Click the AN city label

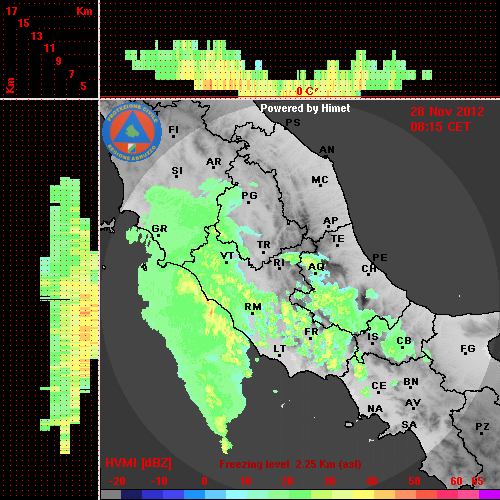pos(327,150)
